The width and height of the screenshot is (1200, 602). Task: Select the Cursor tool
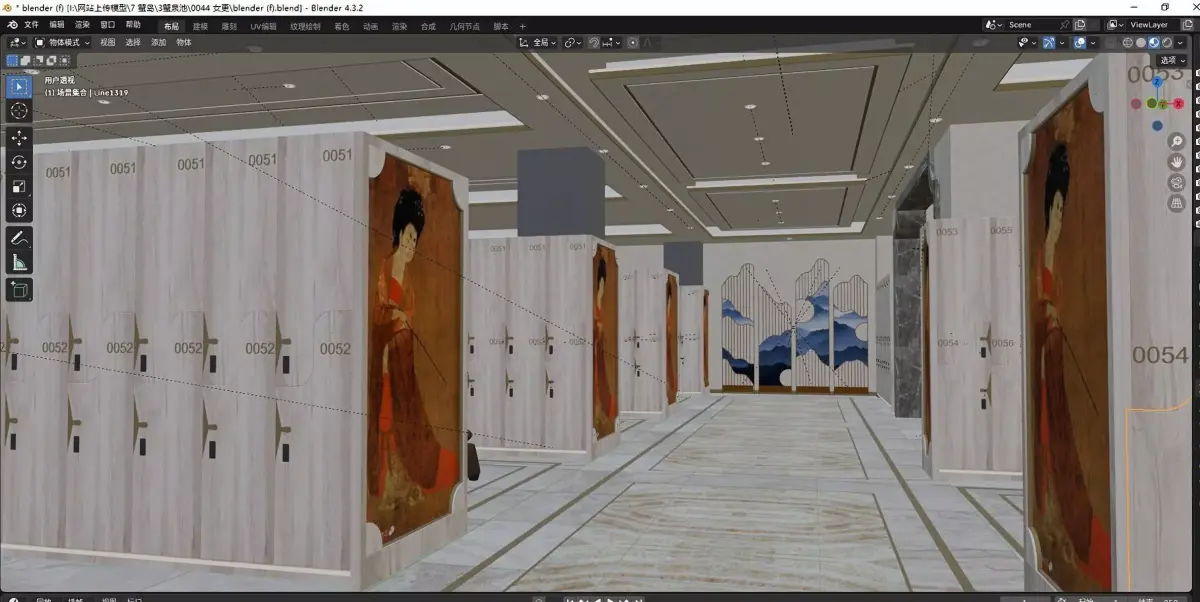pyautogui.click(x=19, y=111)
